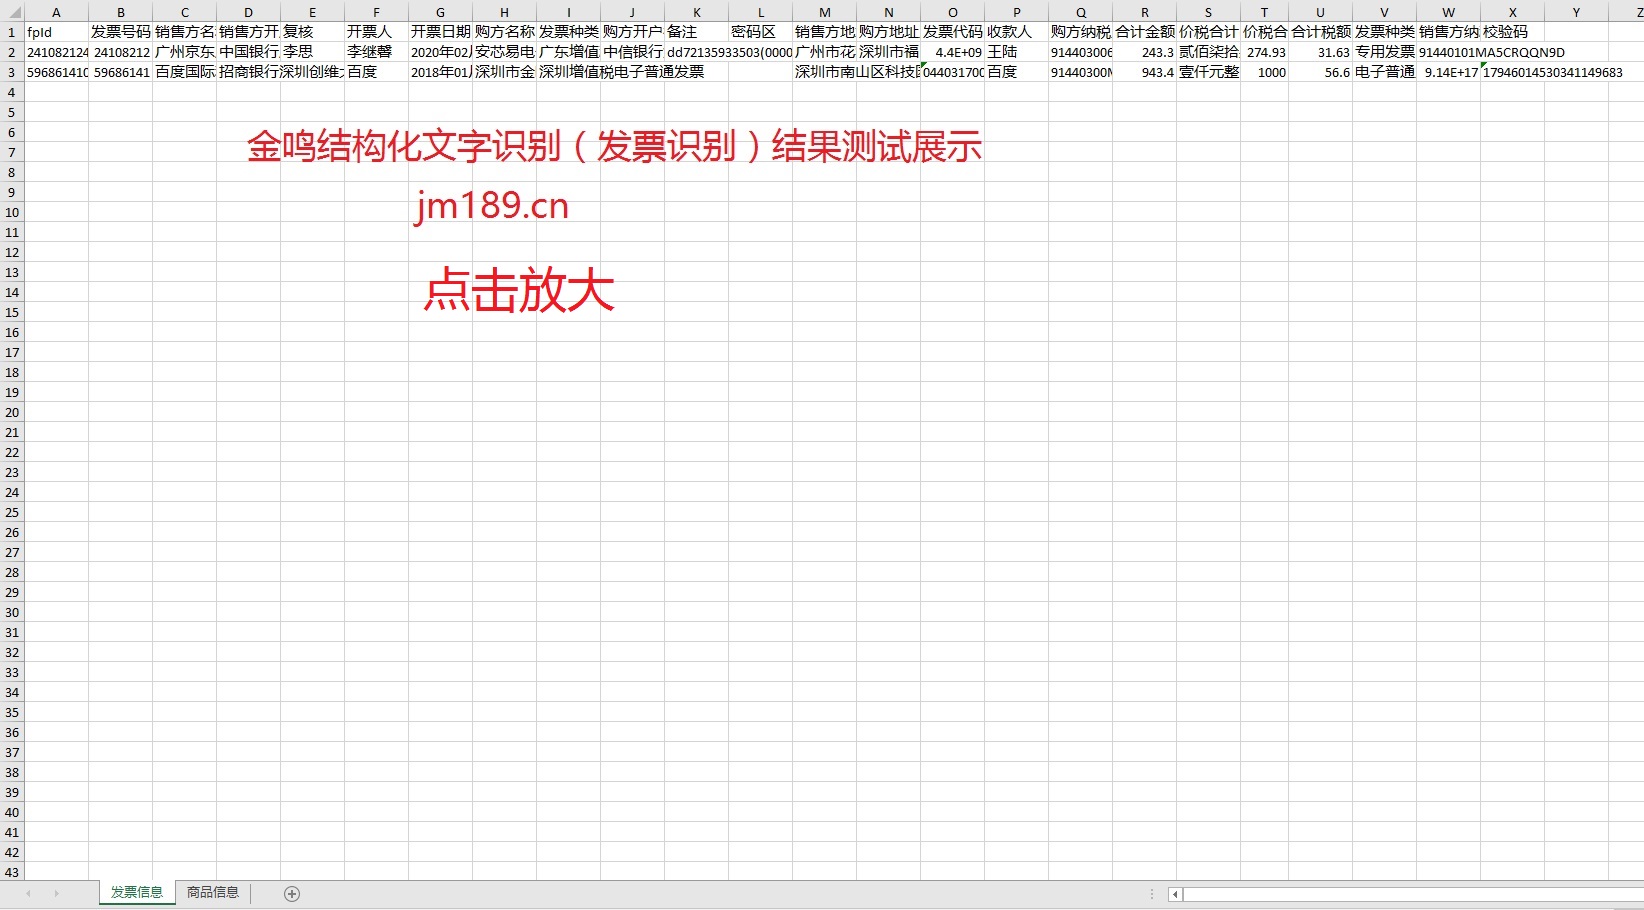Click the horizontal scrollbar left arrow
1644x910 pixels.
1175,895
